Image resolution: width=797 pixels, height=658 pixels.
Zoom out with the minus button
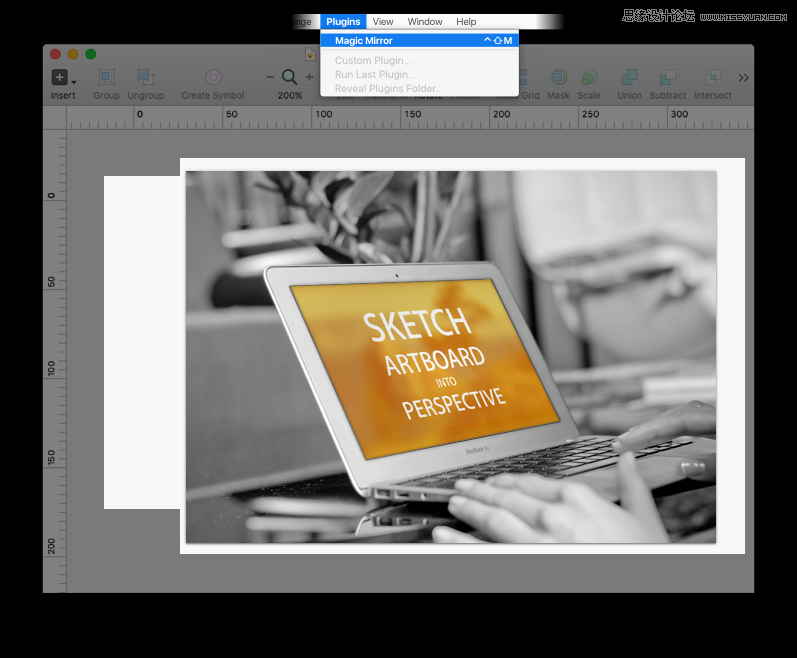coord(270,77)
